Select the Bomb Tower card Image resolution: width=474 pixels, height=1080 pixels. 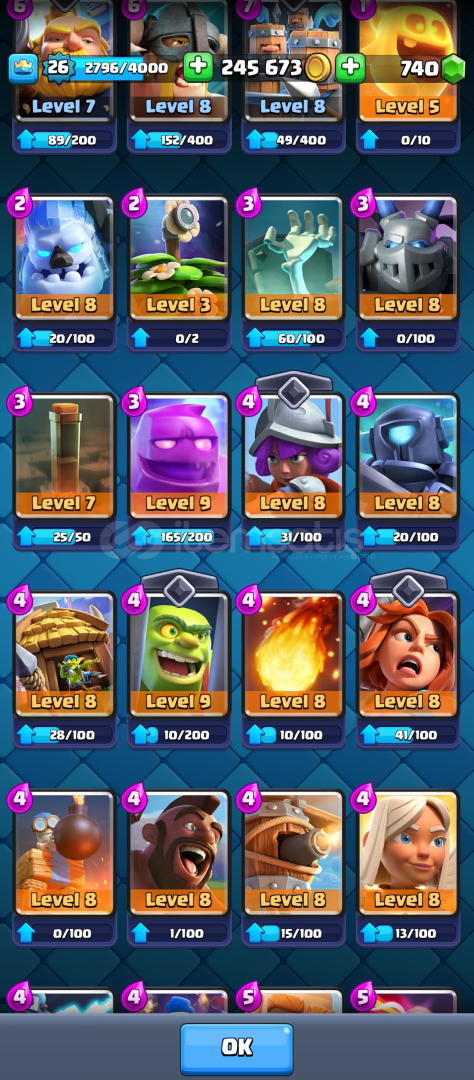pos(64,853)
